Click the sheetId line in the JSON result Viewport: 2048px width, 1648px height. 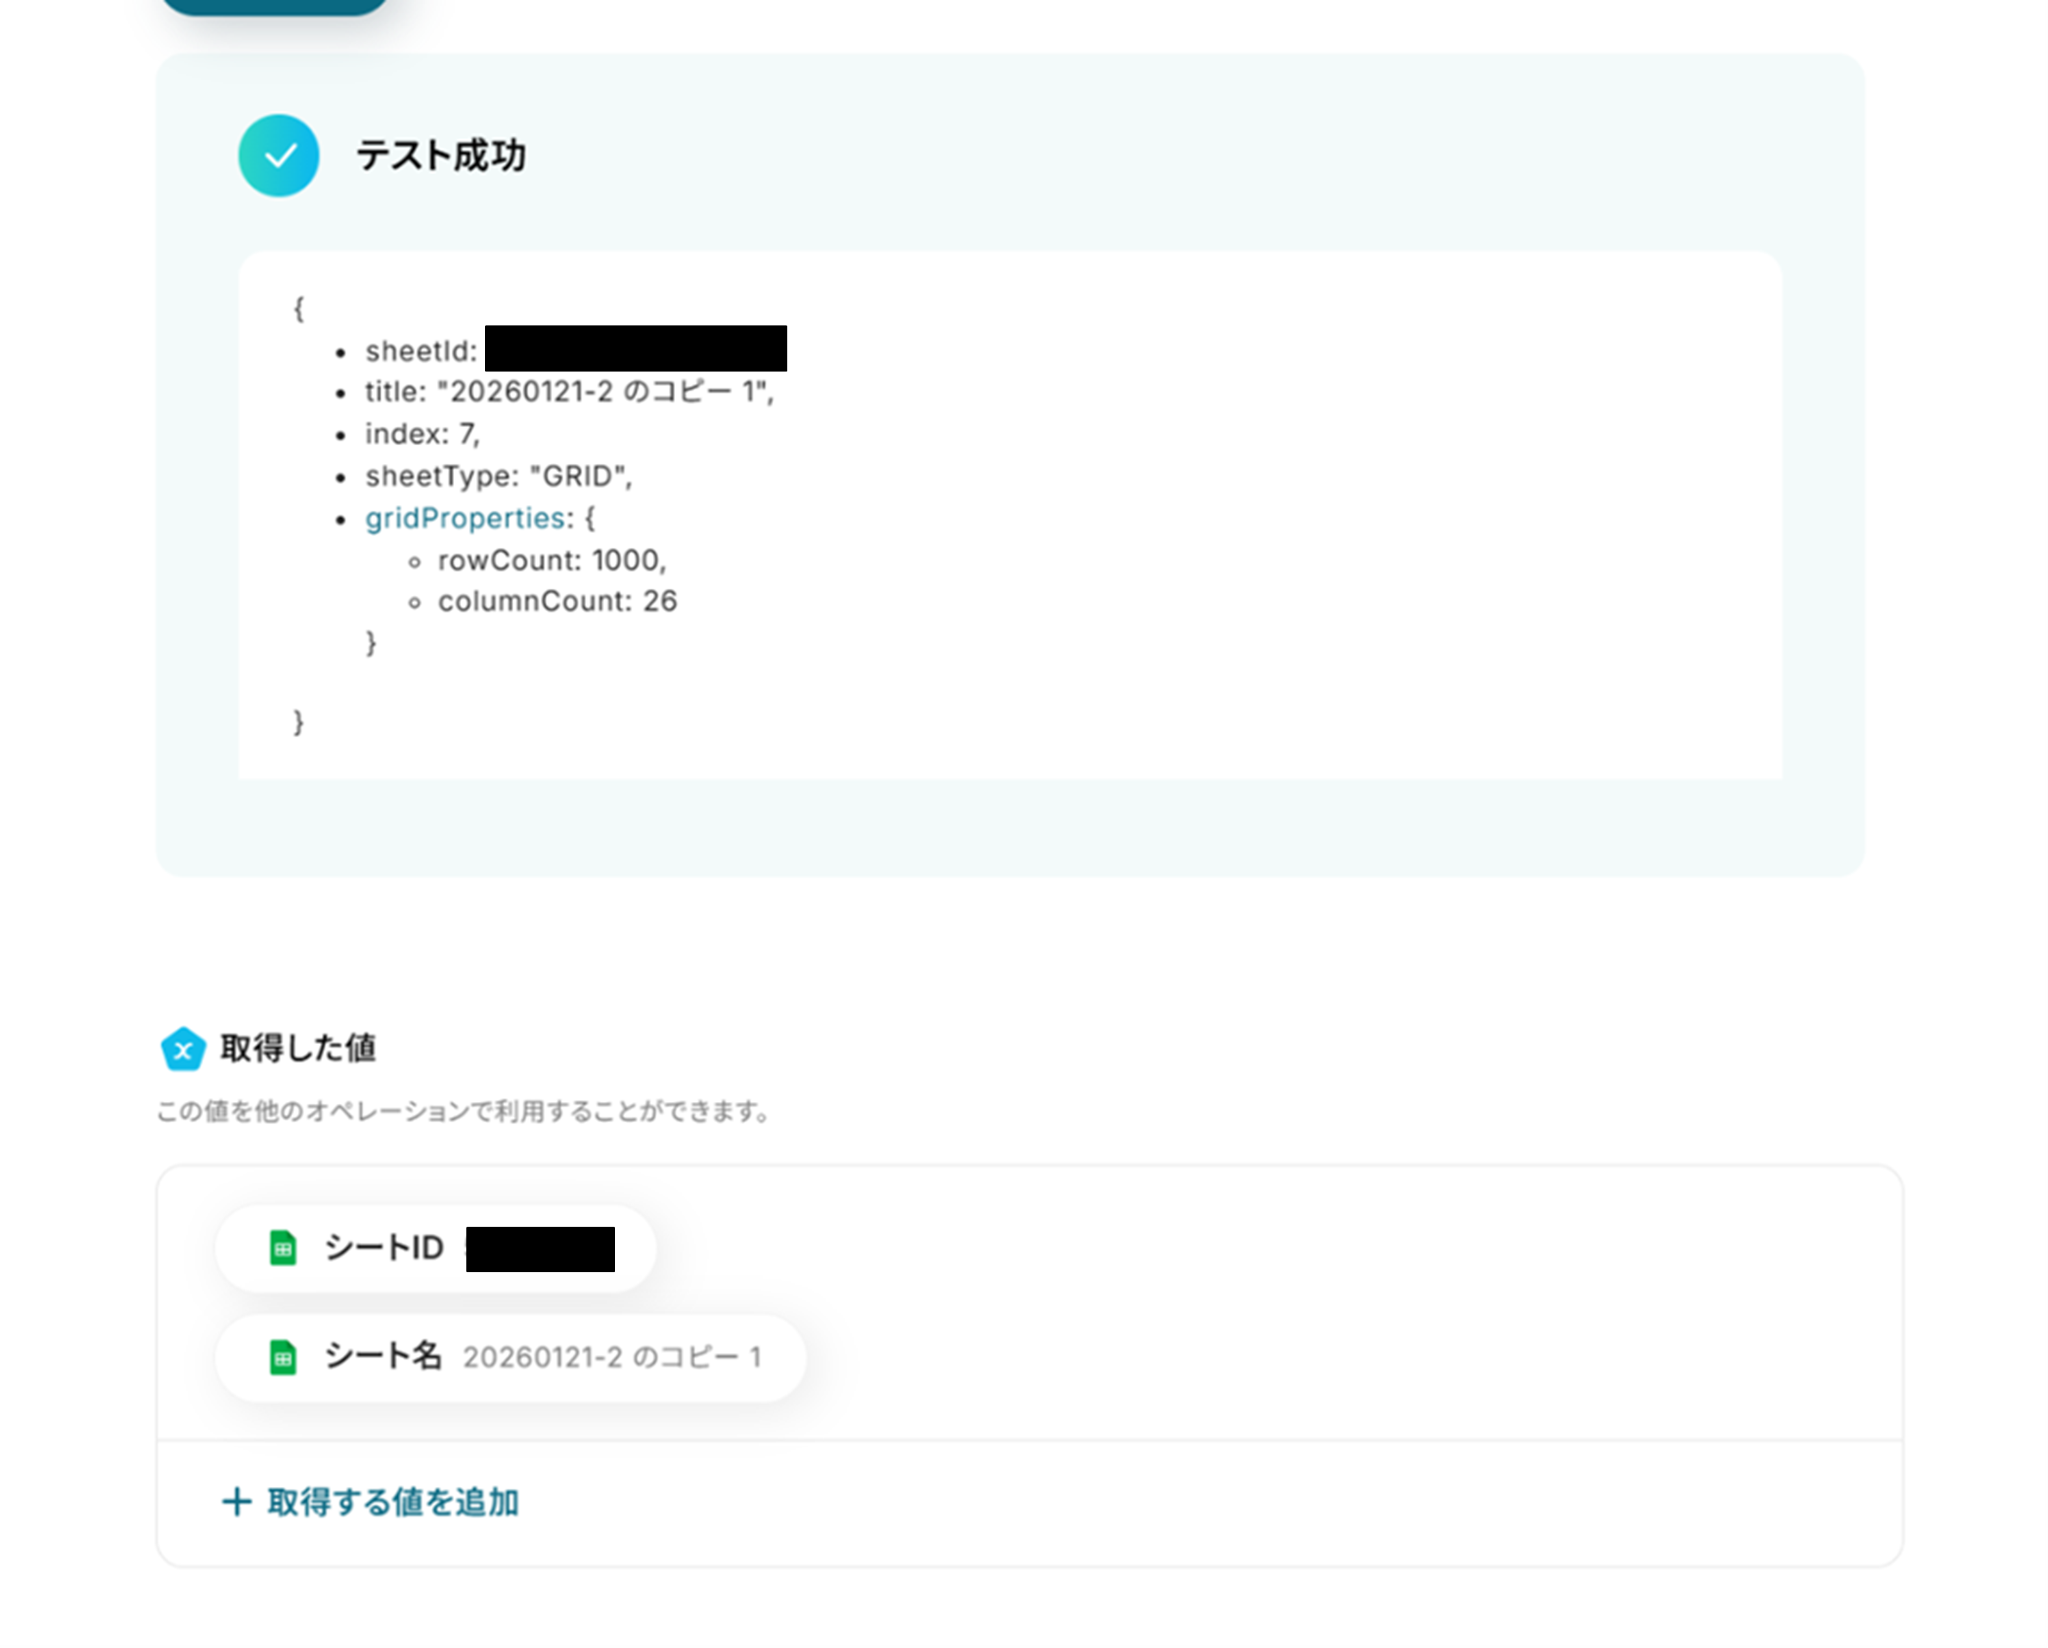click(420, 351)
